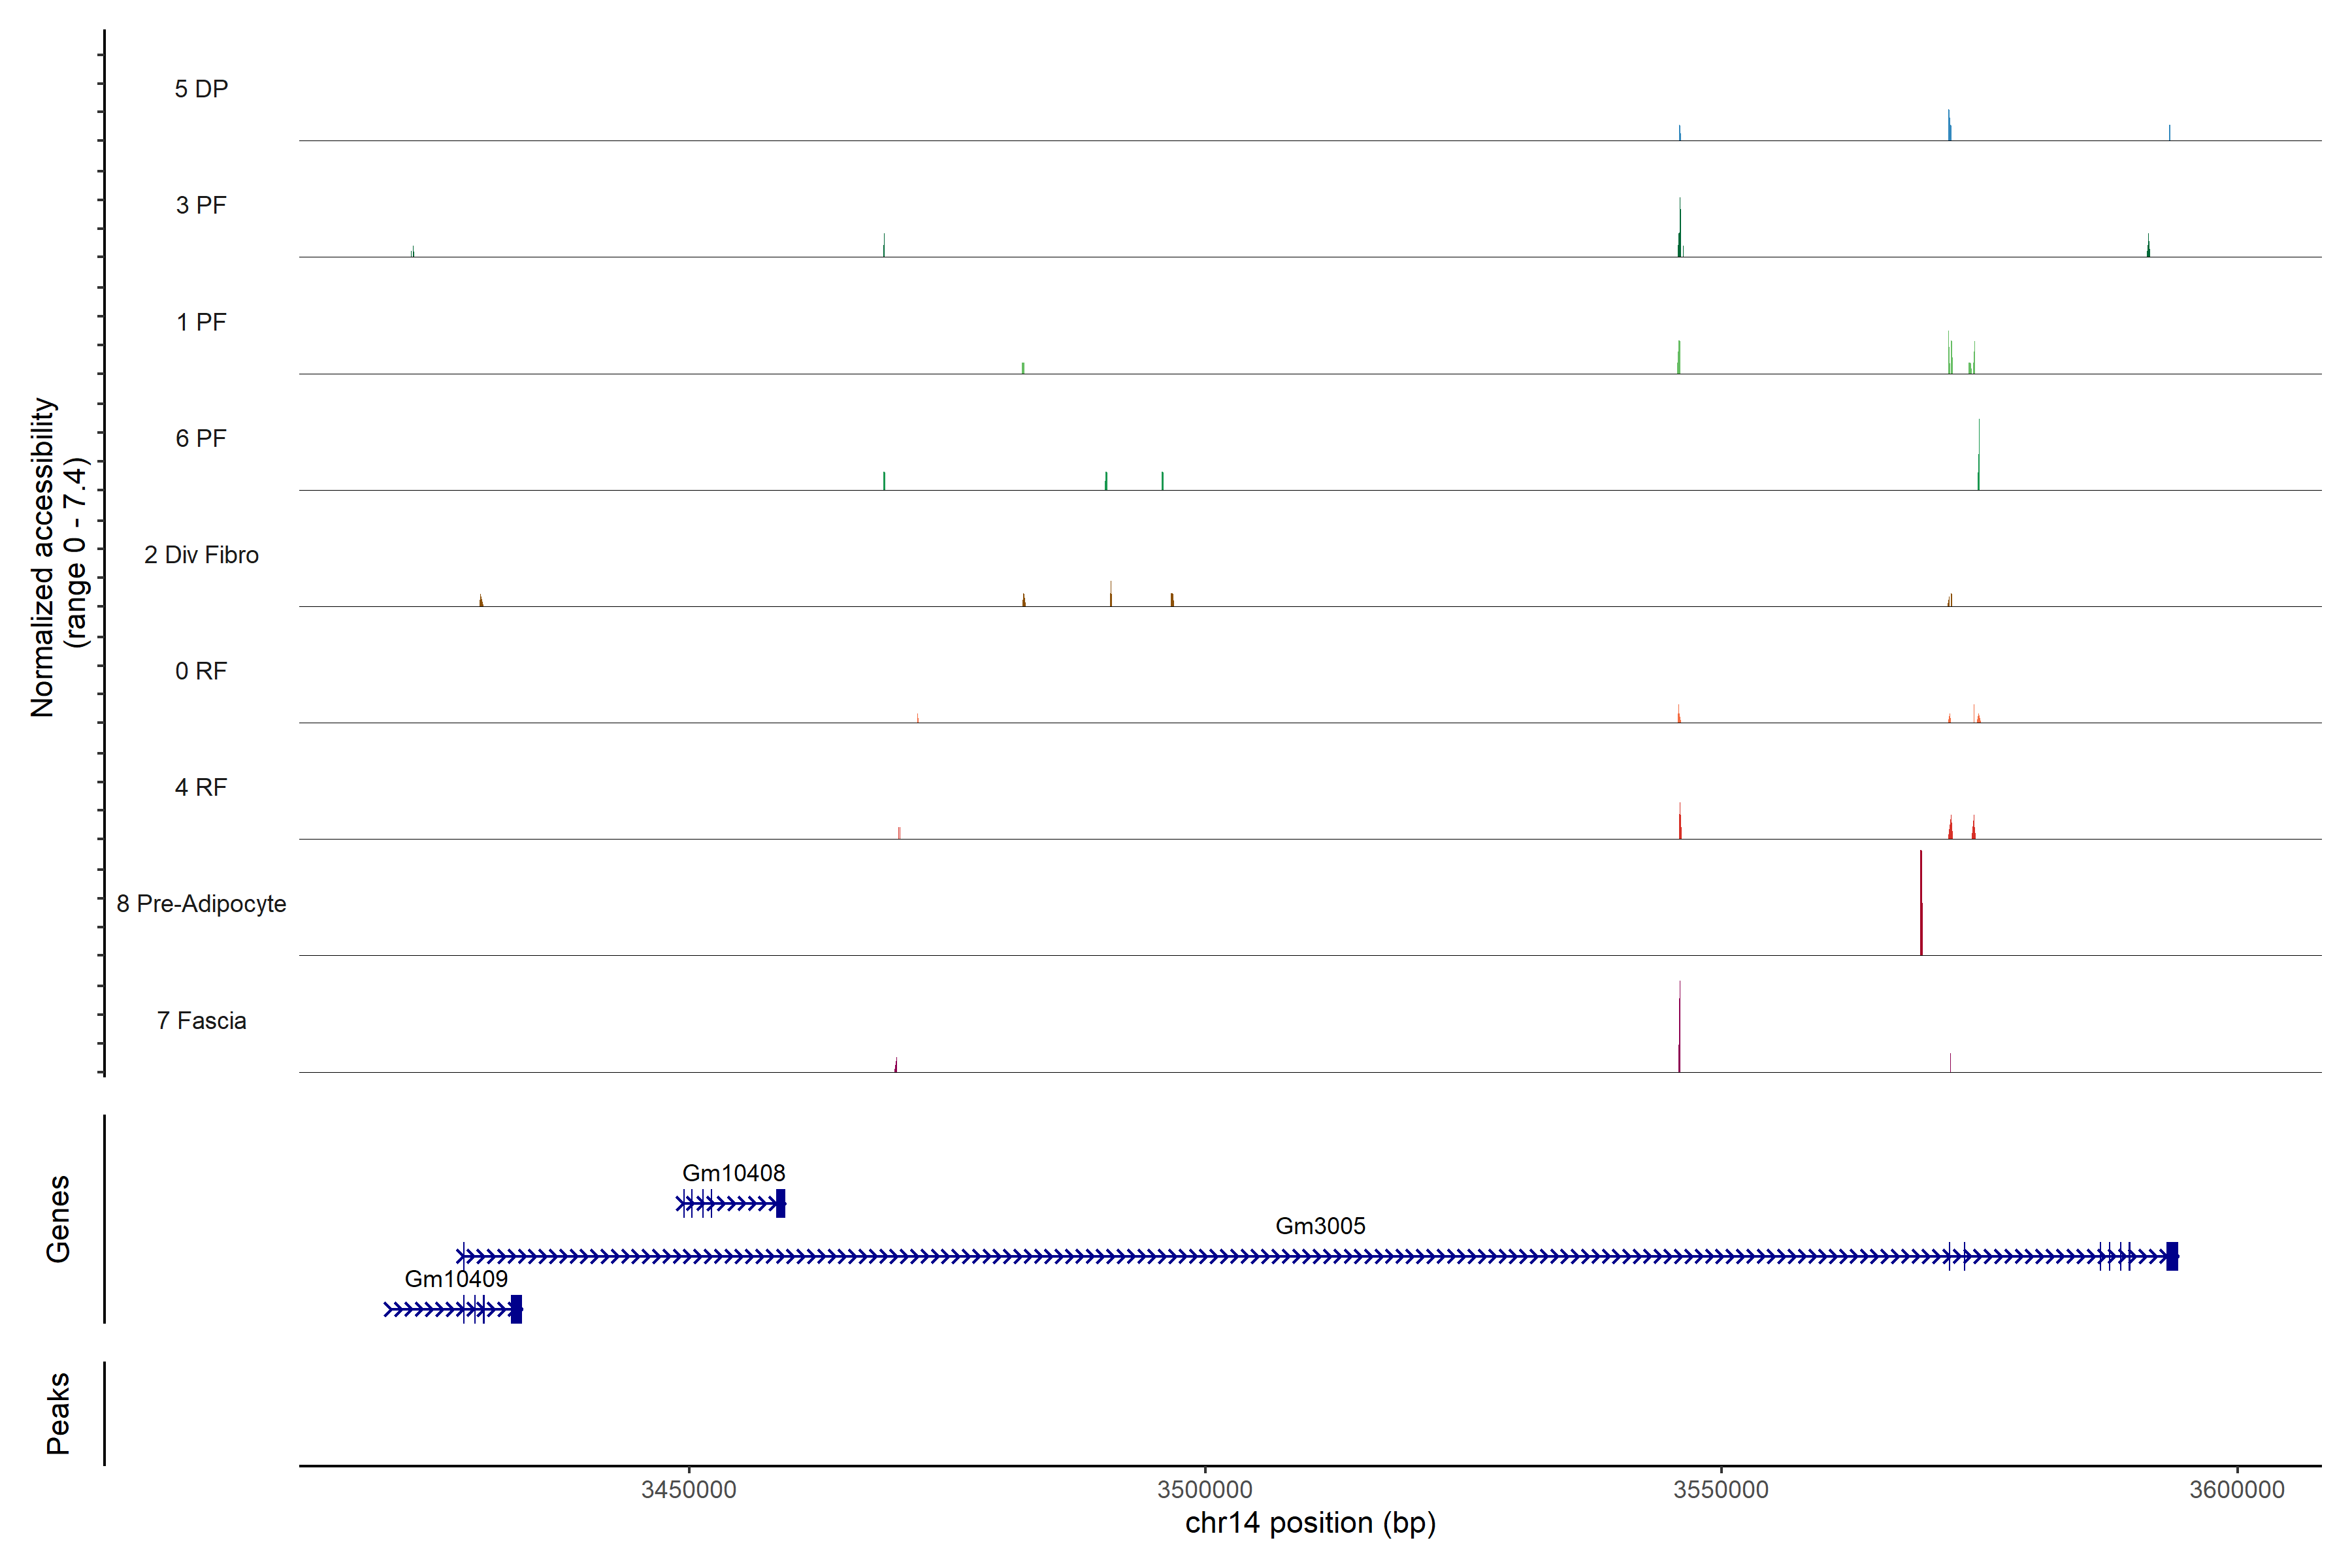Click the 7 Fascia track label
This screenshot has width=2352, height=1568.
pos(201,1020)
